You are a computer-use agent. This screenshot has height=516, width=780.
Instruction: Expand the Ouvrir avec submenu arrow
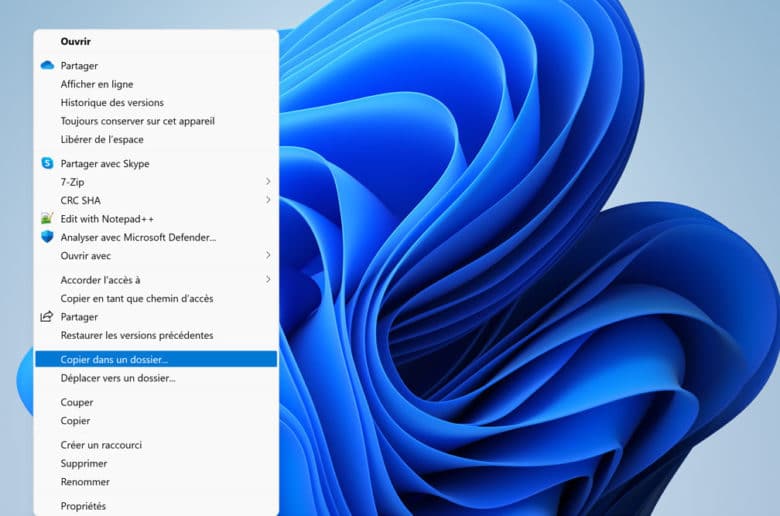pyautogui.click(x=268, y=255)
